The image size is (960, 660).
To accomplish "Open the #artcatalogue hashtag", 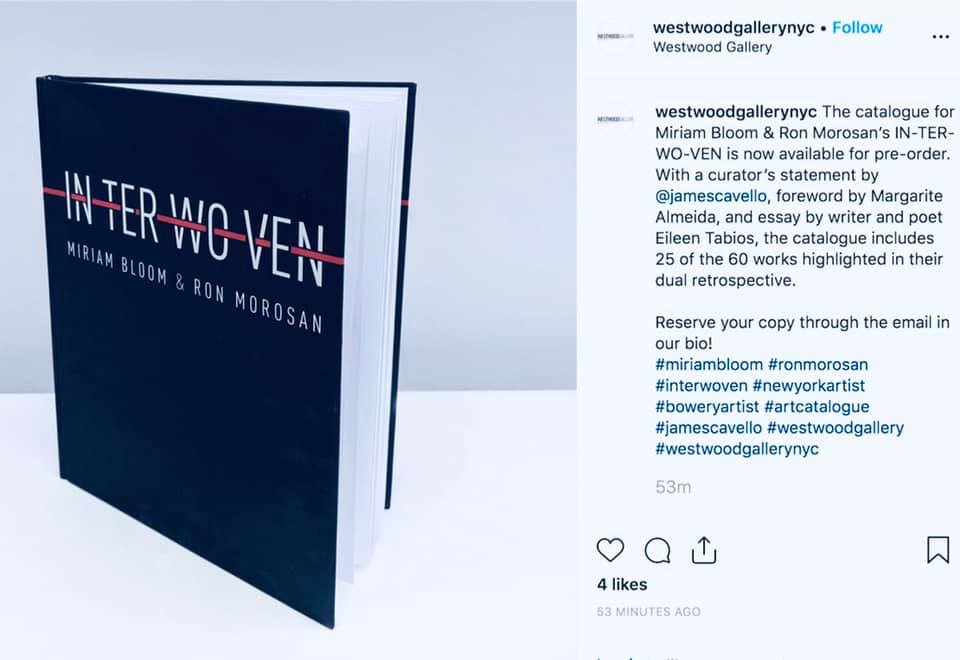I will click(817, 407).
